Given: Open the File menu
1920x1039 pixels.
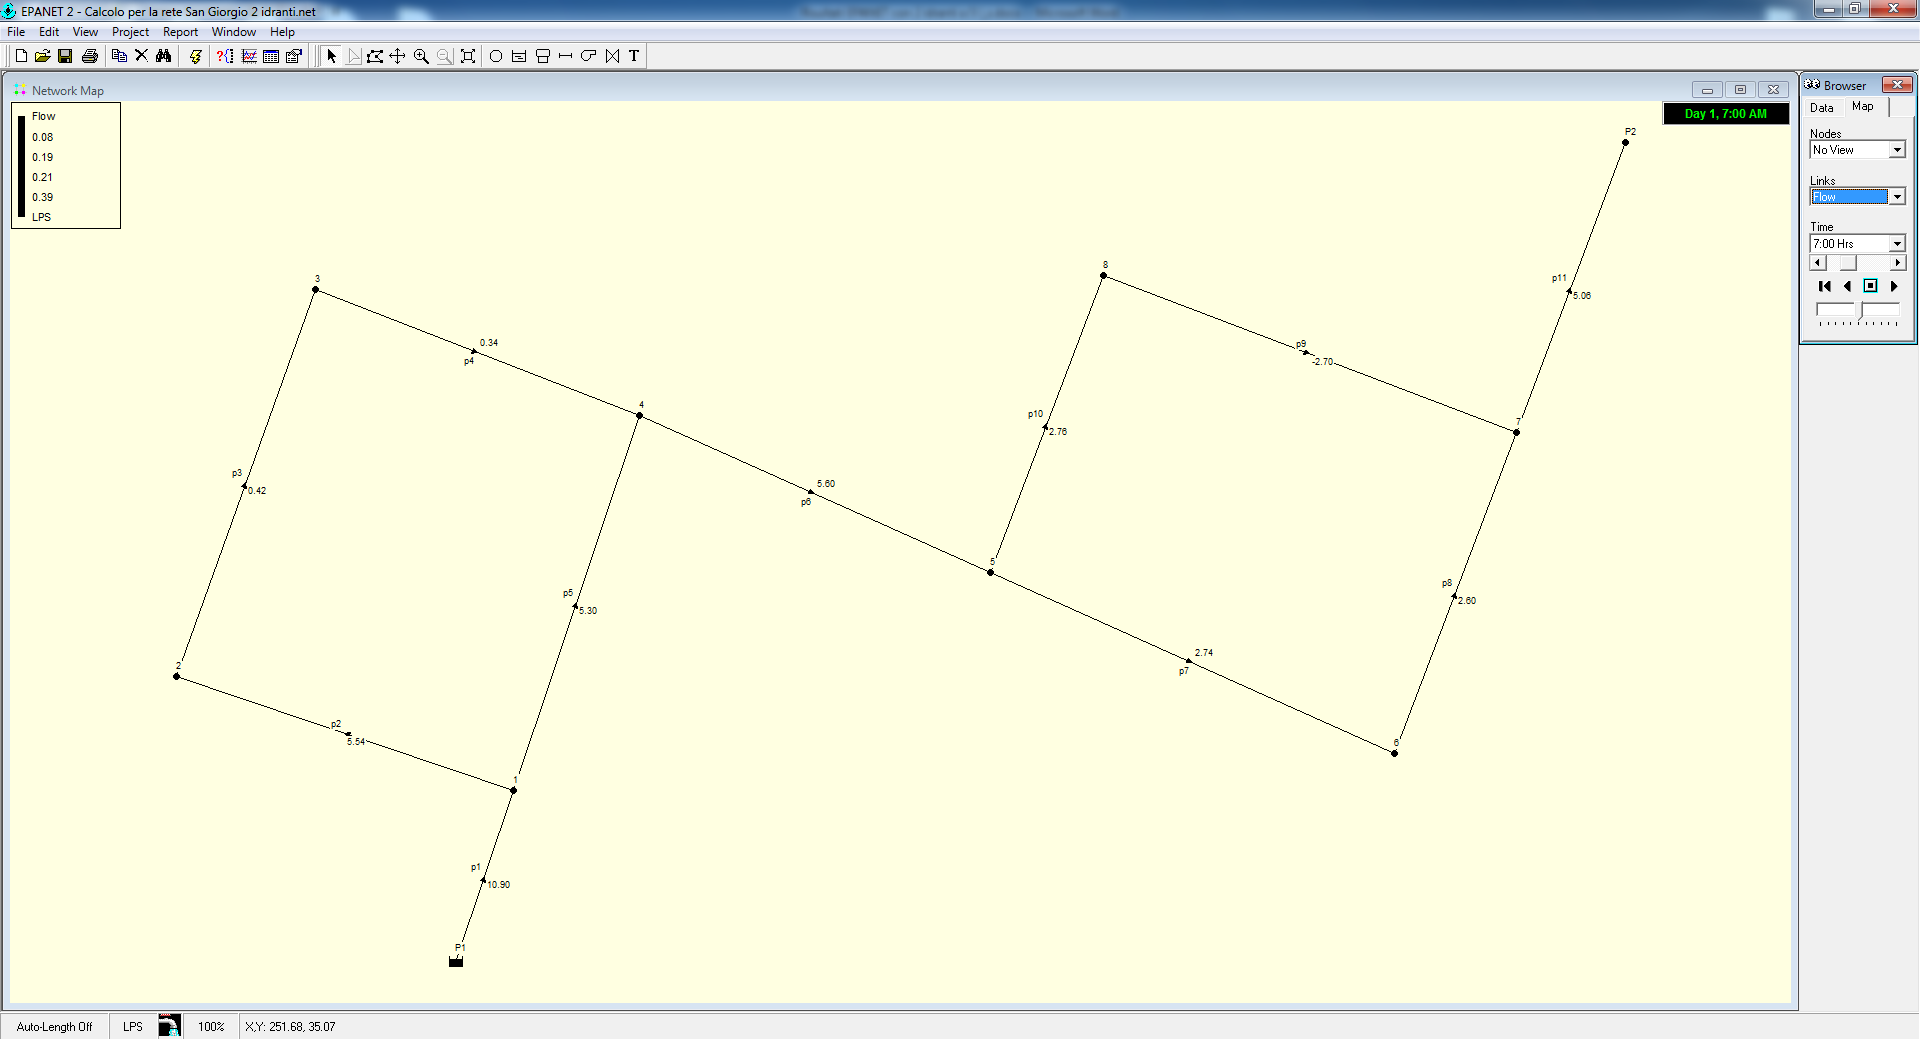Looking at the screenshot, I should (x=16, y=32).
